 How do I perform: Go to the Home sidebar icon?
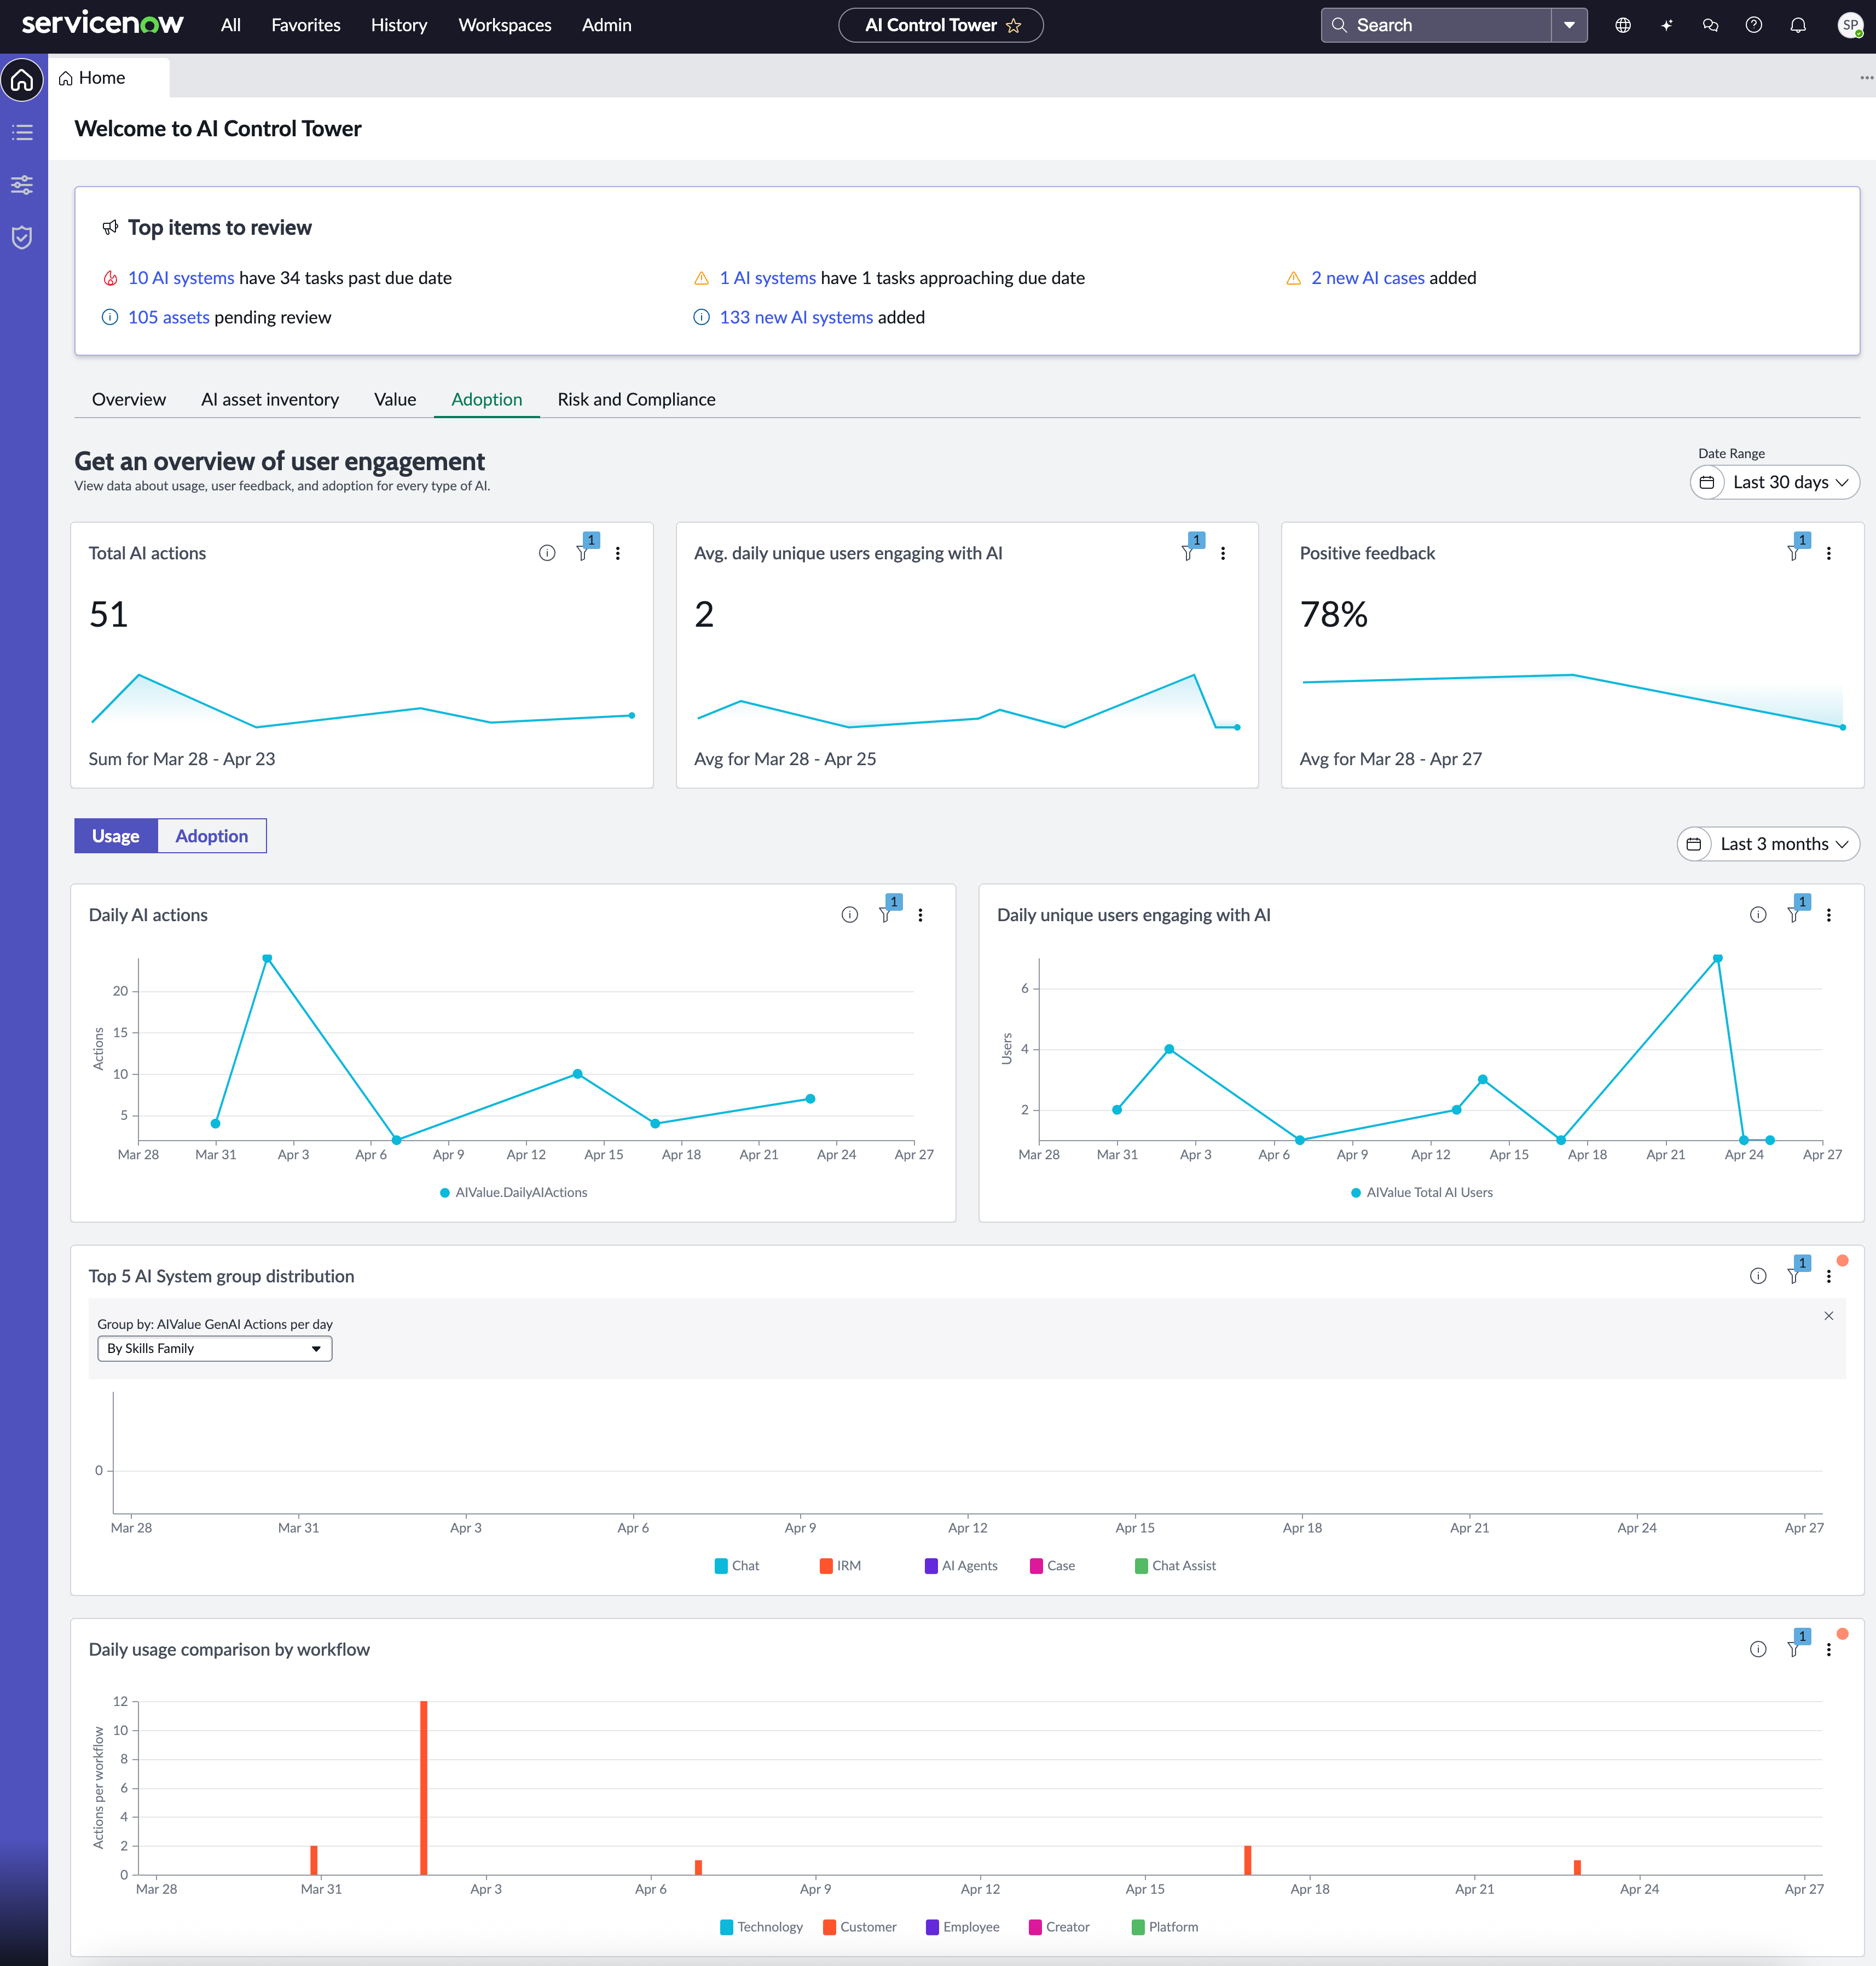tap(22, 80)
